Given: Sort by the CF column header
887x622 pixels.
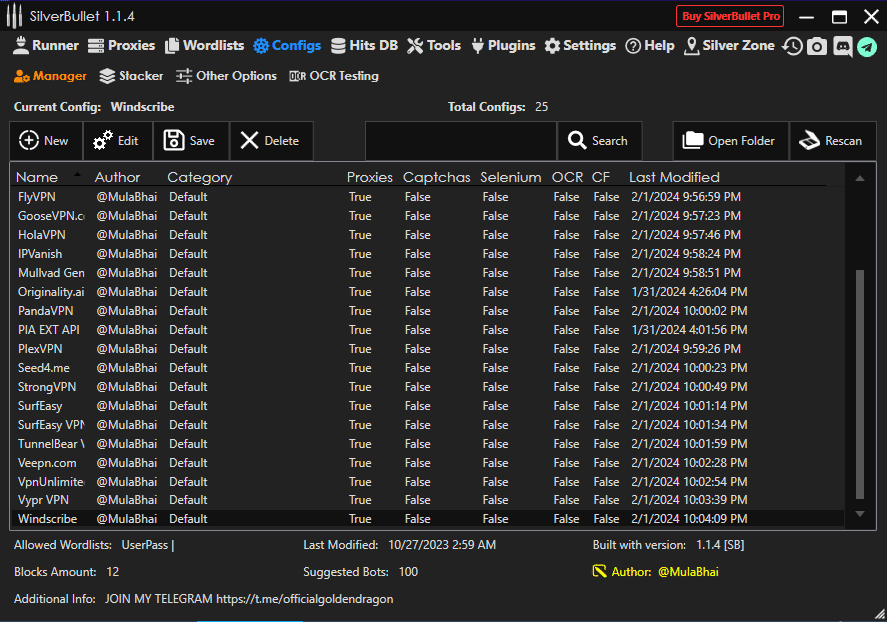Looking at the screenshot, I should (x=601, y=177).
